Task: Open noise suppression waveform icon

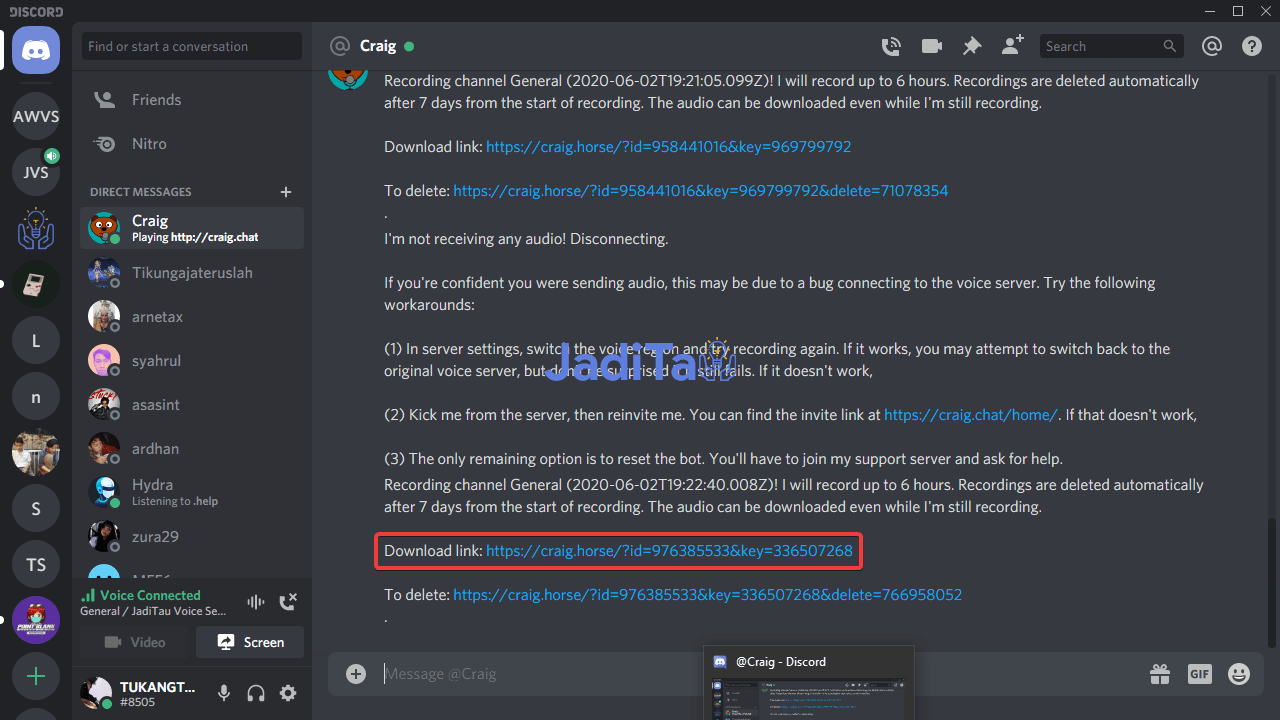Action: click(256, 602)
